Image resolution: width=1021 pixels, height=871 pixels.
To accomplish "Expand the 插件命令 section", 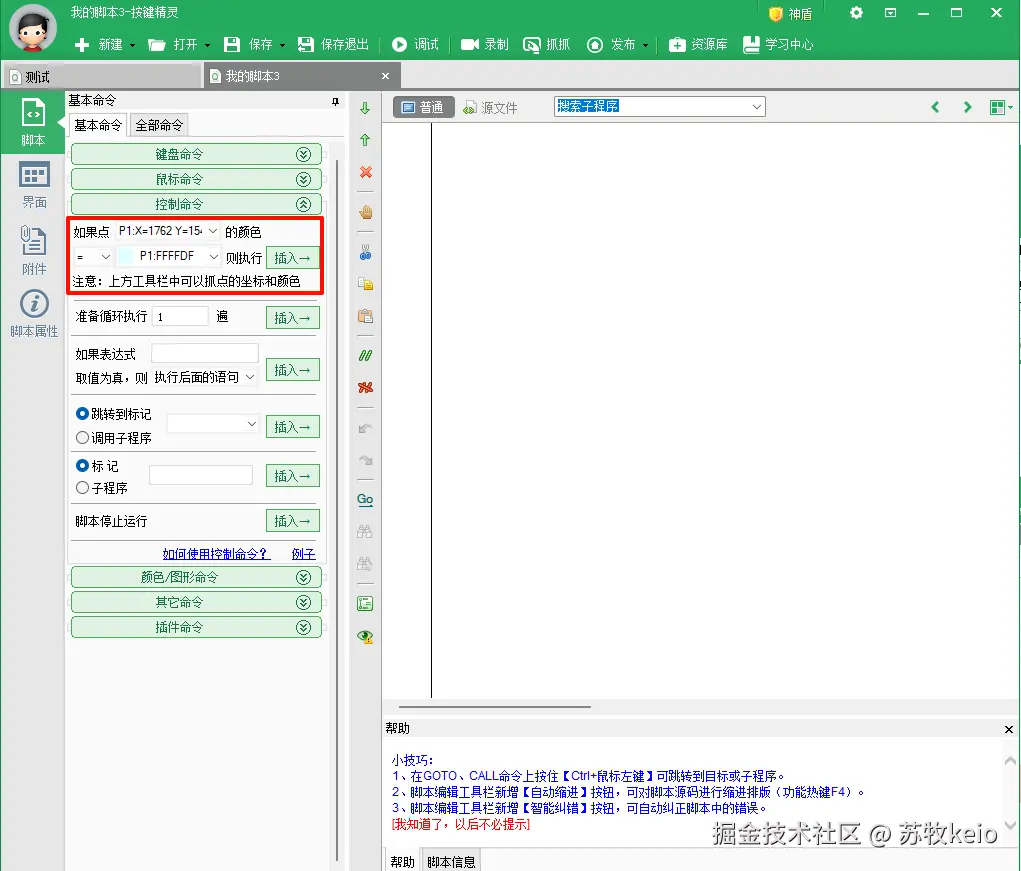I will point(196,628).
